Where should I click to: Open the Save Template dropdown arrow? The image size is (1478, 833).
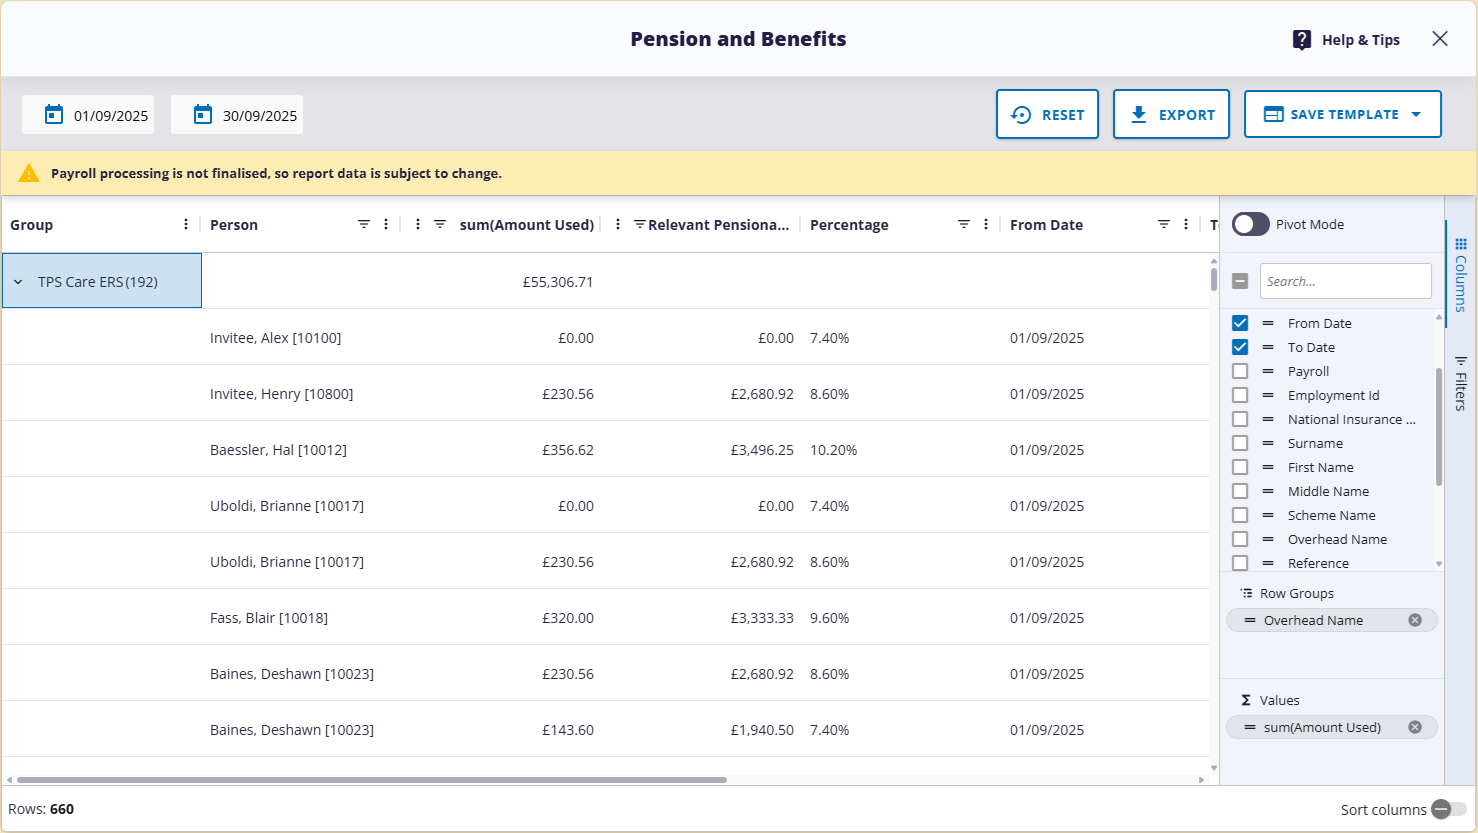(1416, 115)
